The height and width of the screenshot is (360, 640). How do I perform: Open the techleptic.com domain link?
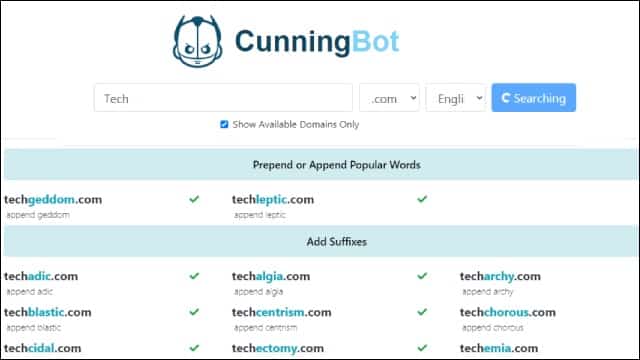(273, 200)
